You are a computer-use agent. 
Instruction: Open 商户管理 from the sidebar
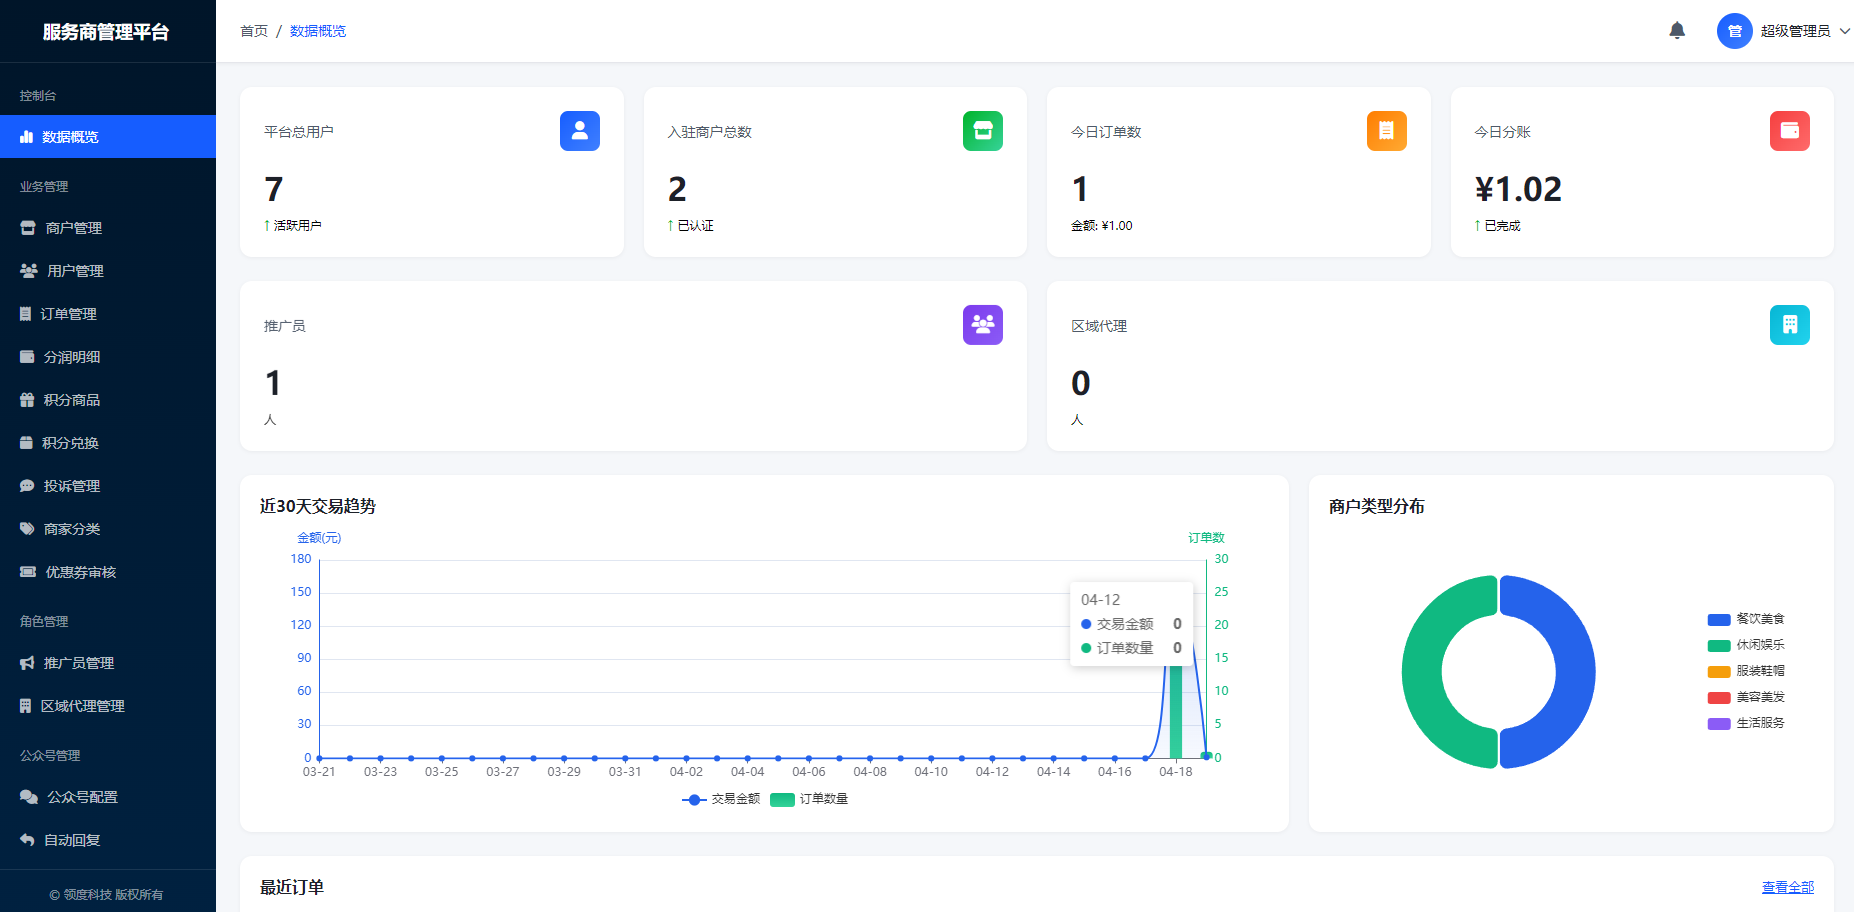[108, 228]
